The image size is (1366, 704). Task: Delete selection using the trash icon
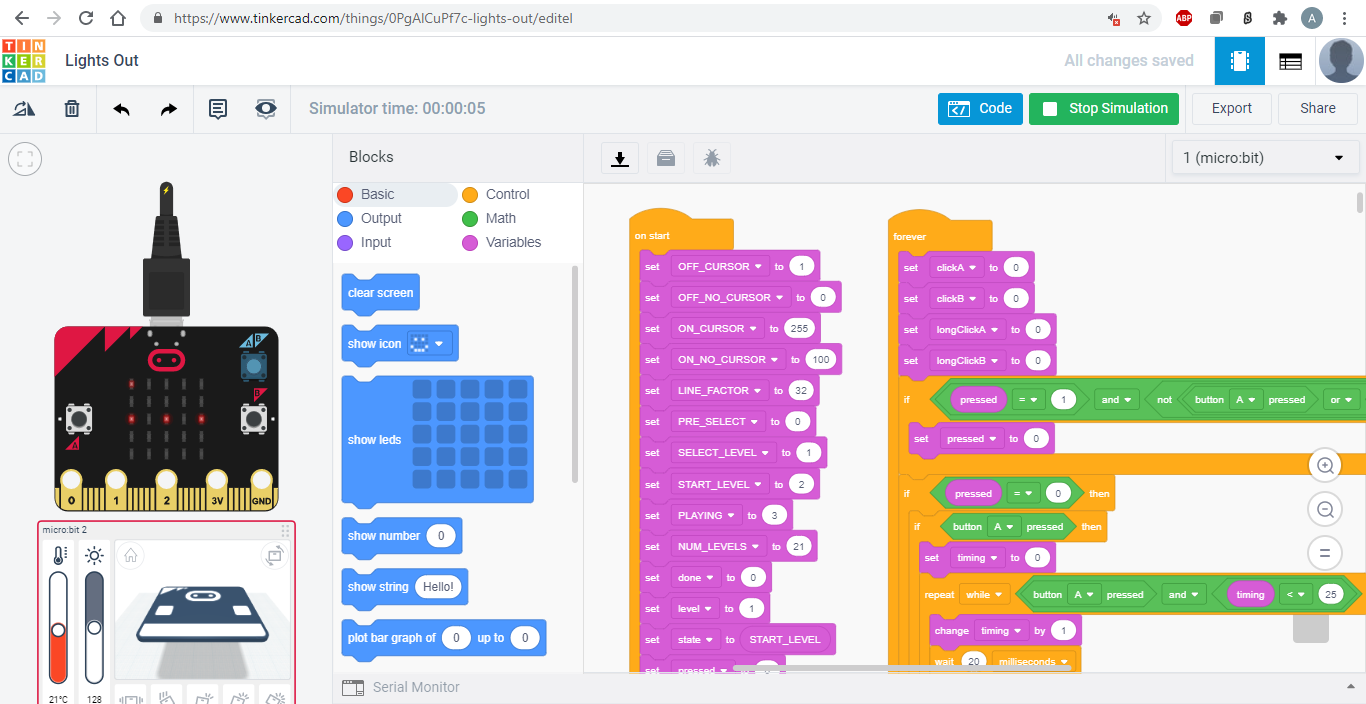pyautogui.click(x=71, y=108)
